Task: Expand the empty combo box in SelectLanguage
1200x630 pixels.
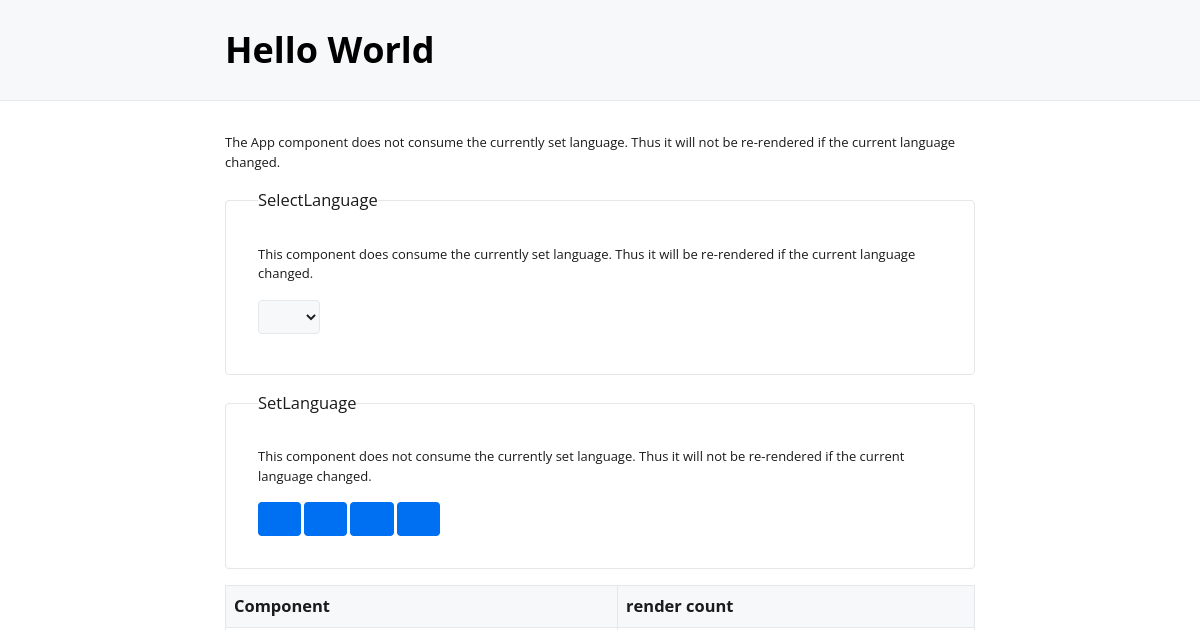Action: coord(289,317)
